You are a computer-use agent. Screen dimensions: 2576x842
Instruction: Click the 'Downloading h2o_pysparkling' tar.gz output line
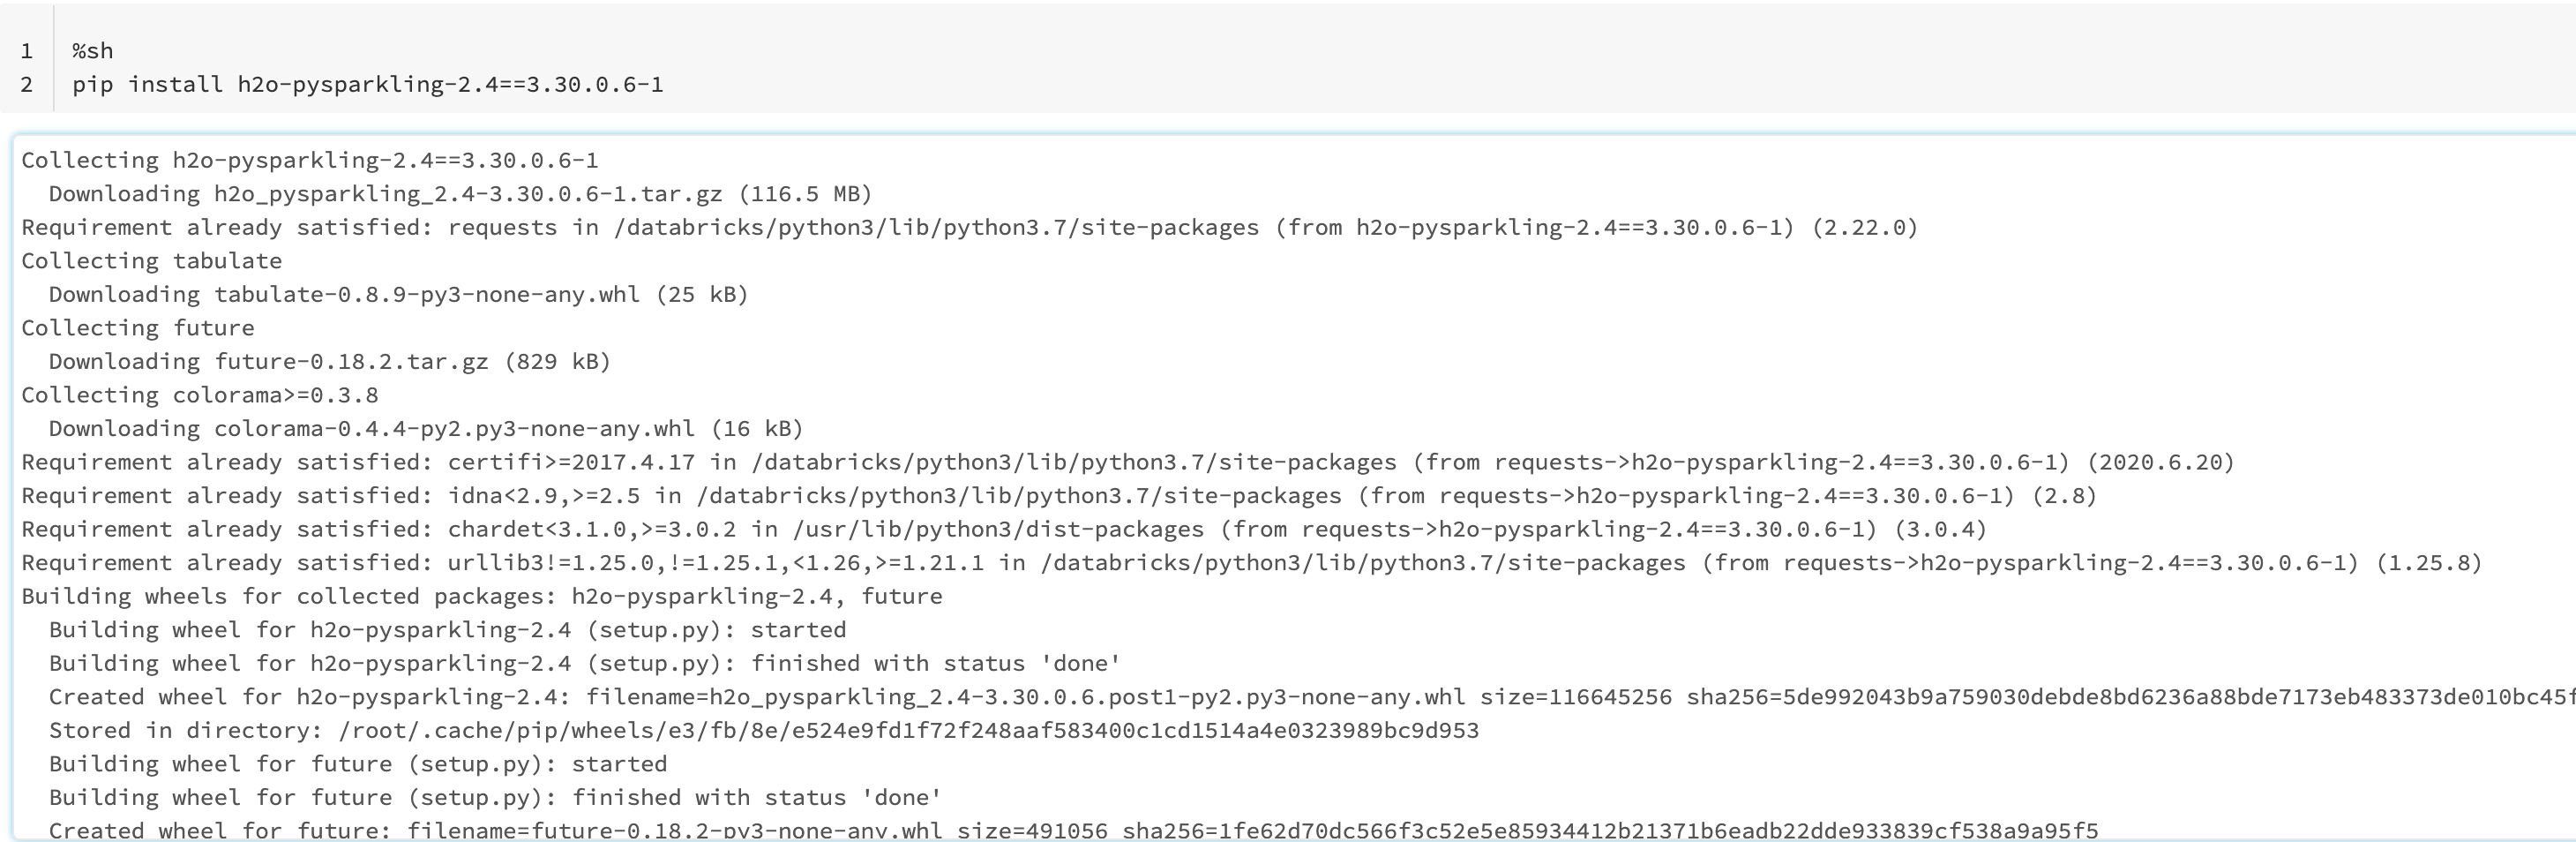coord(460,194)
